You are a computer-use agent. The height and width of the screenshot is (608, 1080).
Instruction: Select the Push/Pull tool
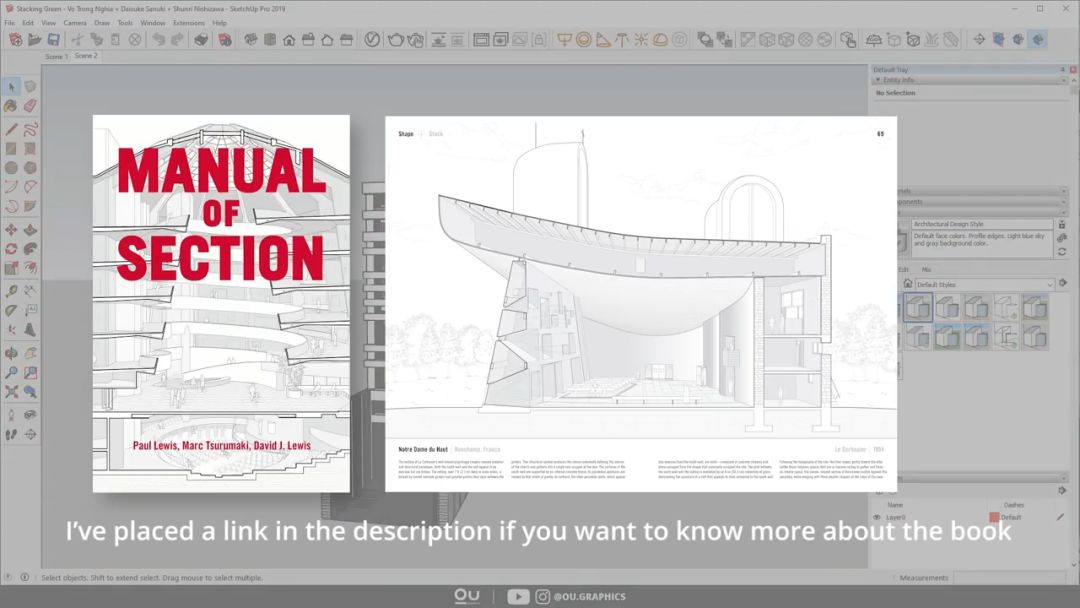coord(30,229)
